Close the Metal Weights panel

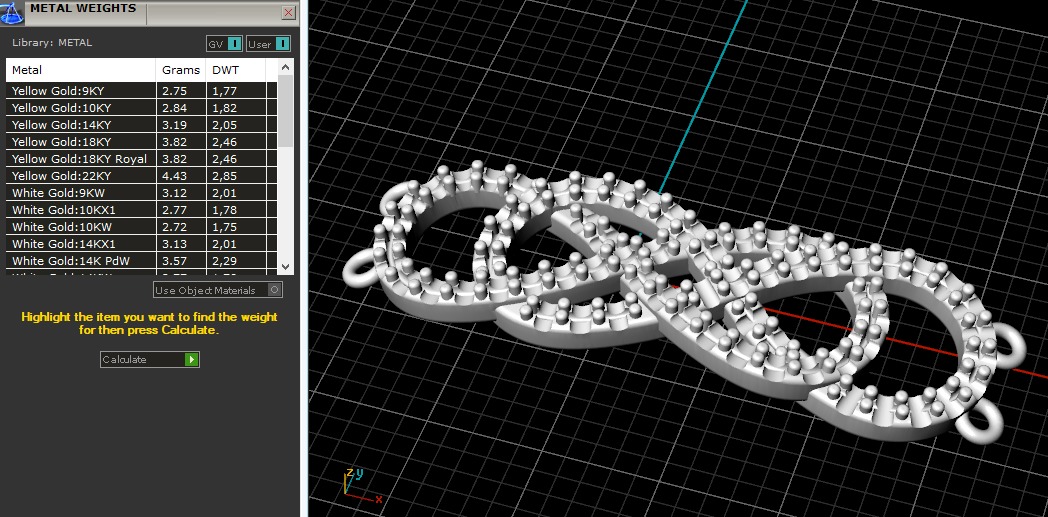[289, 12]
